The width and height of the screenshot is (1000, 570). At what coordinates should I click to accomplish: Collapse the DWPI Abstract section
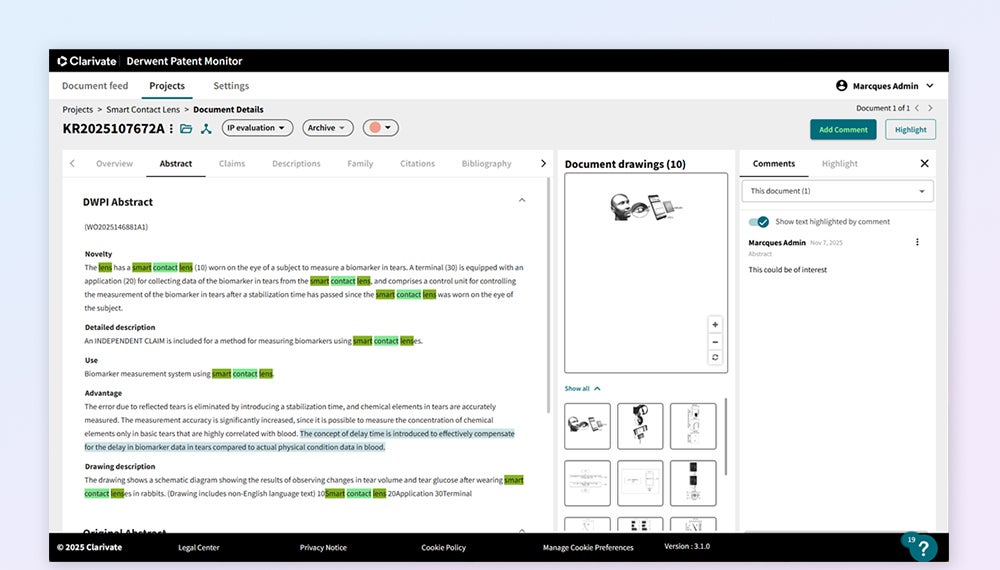point(521,201)
